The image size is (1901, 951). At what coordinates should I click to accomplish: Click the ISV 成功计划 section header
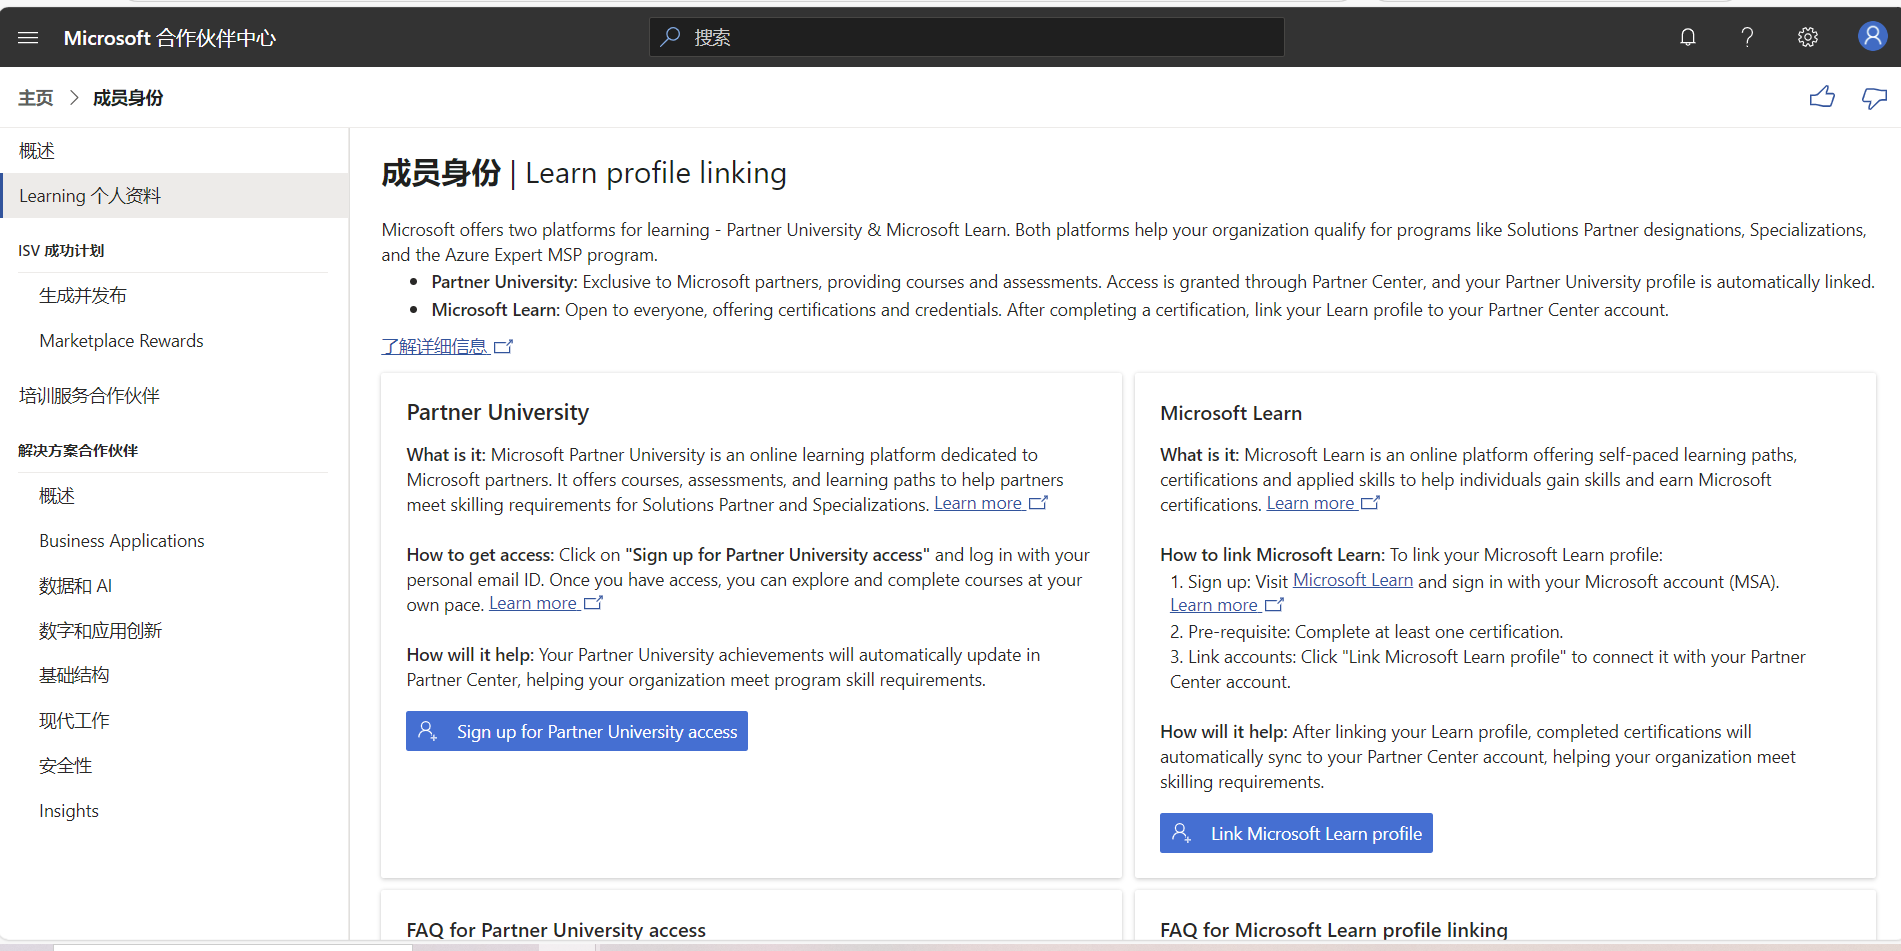[x=61, y=251]
